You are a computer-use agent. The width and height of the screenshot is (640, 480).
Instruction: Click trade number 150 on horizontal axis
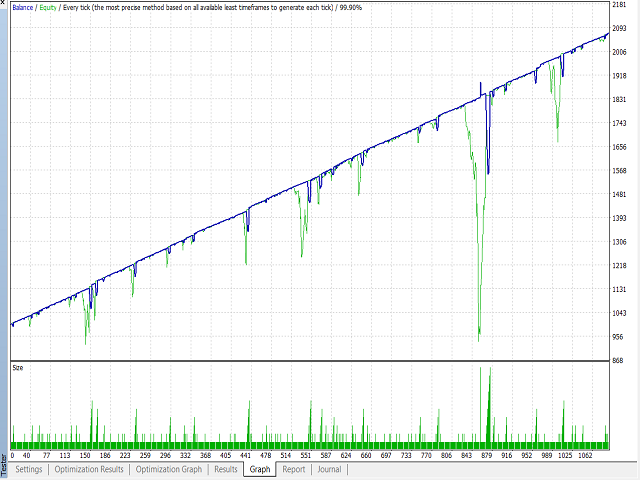tap(85, 455)
